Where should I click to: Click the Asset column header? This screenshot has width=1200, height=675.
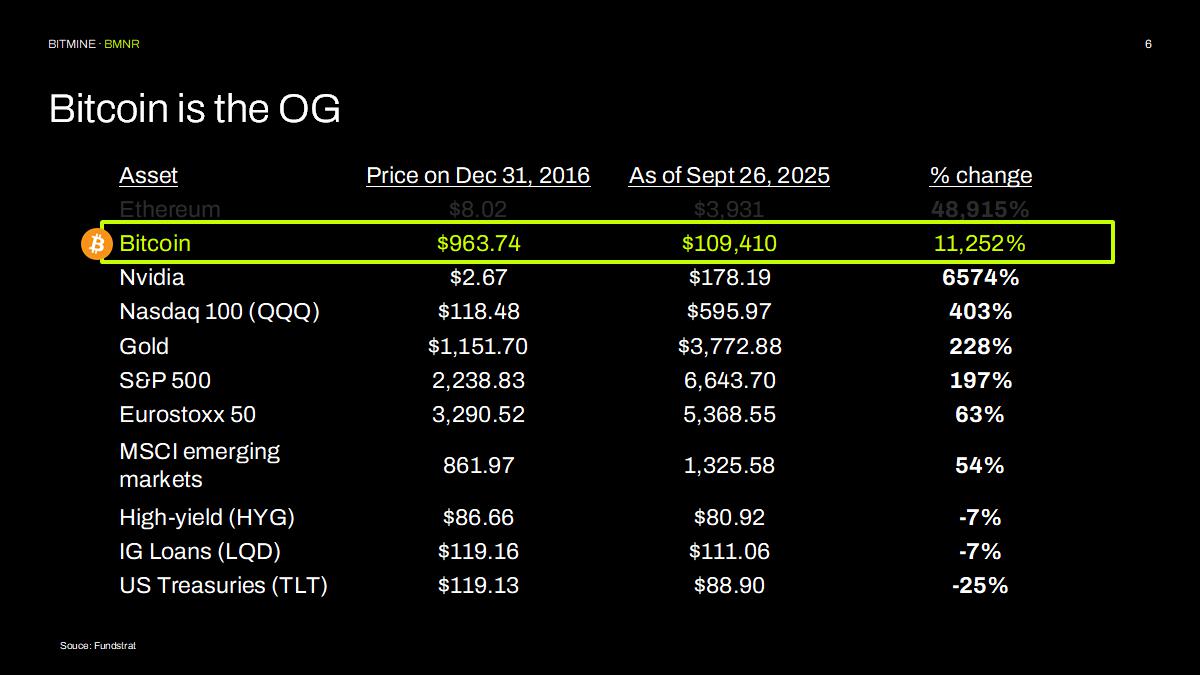[x=148, y=176]
